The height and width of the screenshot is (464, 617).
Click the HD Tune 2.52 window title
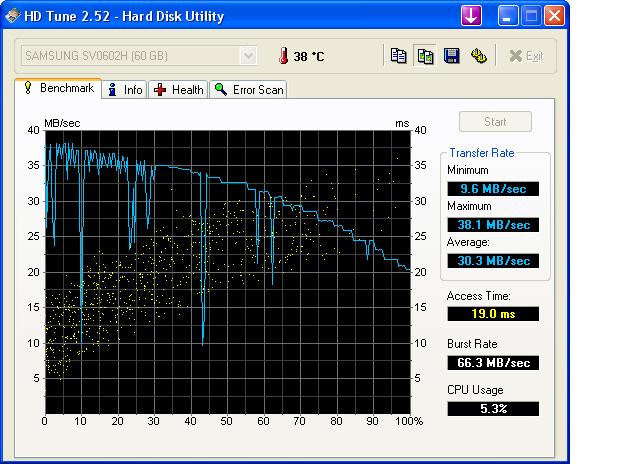(124, 16)
